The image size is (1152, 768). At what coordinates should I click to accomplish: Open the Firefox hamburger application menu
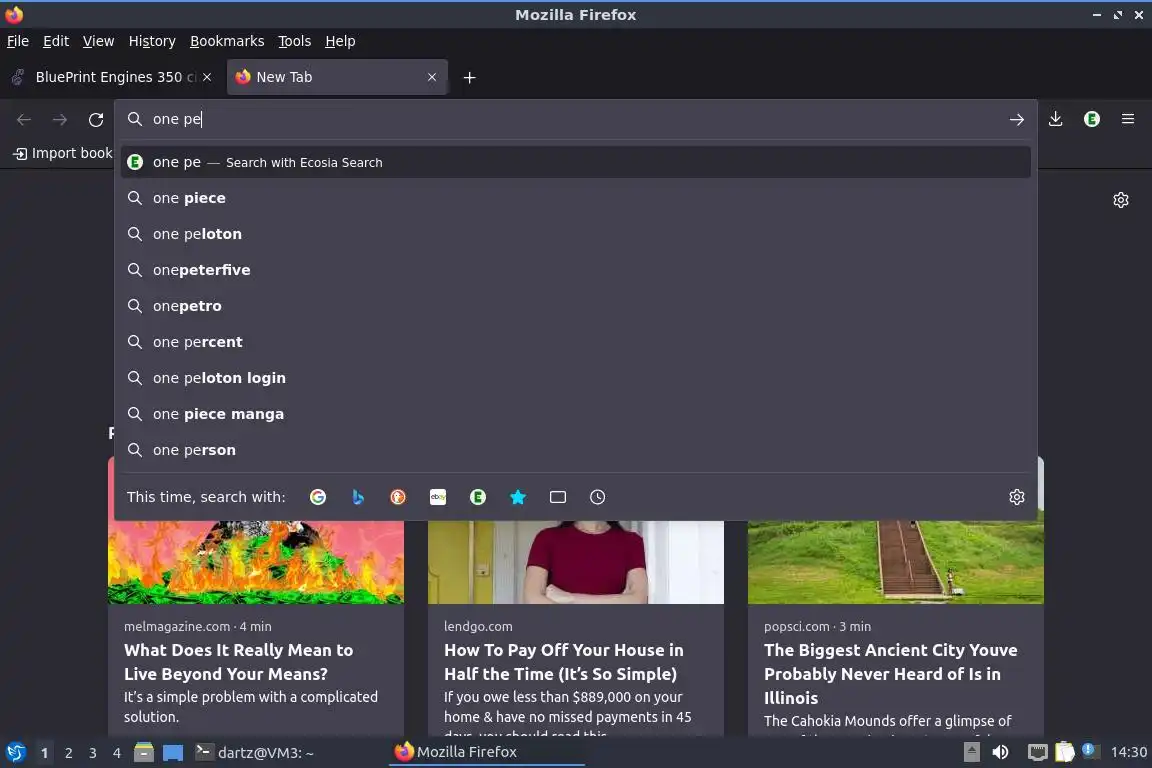pos(1128,119)
